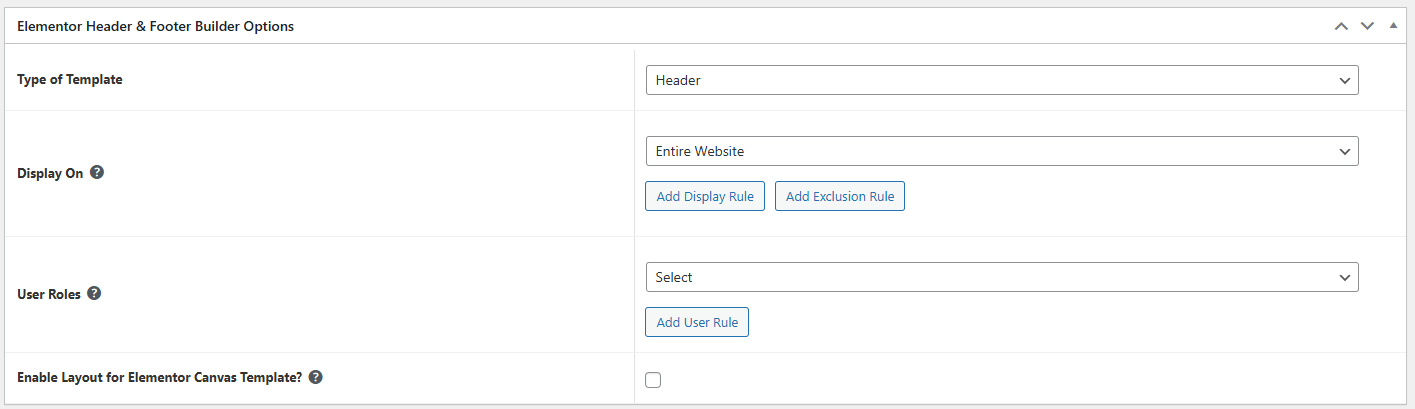1415x409 pixels.
Task: Click the help icon beside User Roles
Action: click(94, 294)
